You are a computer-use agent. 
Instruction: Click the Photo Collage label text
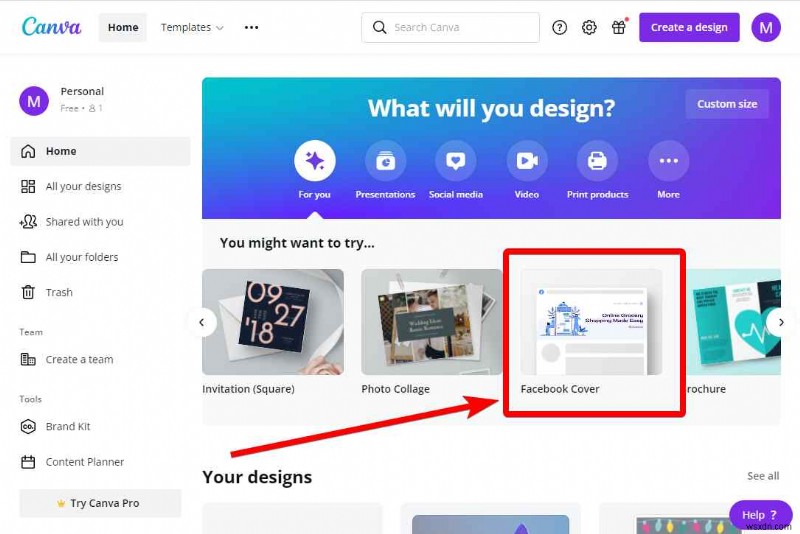click(x=395, y=389)
